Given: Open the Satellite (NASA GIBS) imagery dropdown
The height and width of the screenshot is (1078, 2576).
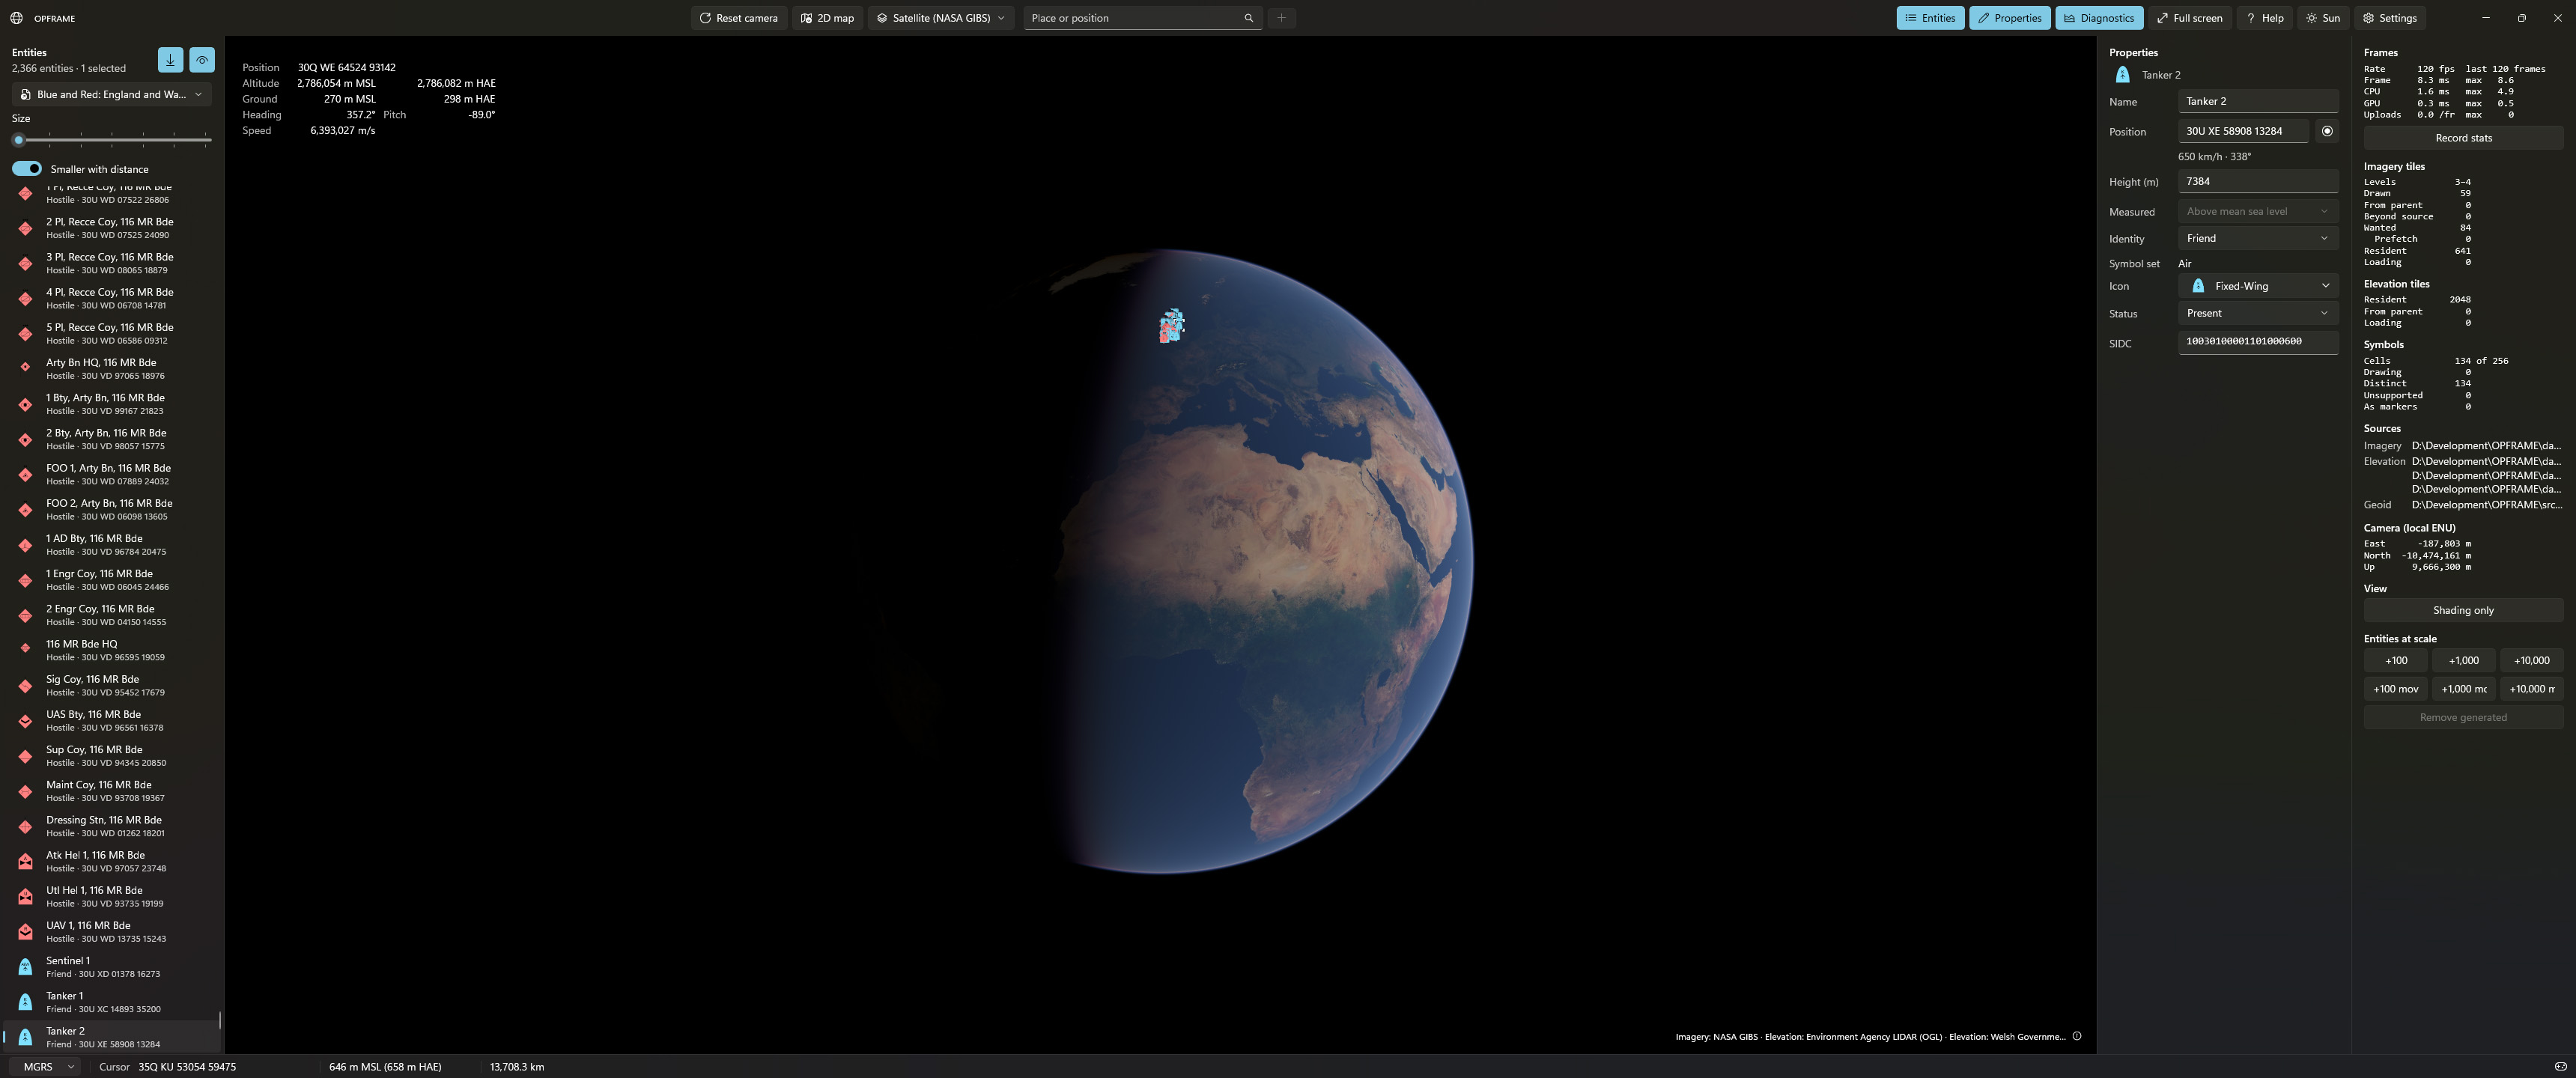Looking at the screenshot, I should coord(940,18).
